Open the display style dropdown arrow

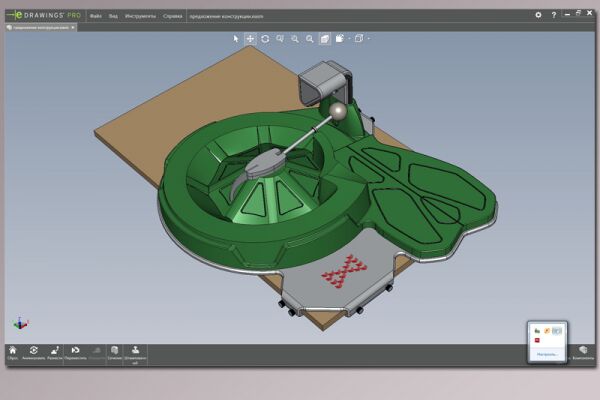pyautogui.click(x=368, y=39)
